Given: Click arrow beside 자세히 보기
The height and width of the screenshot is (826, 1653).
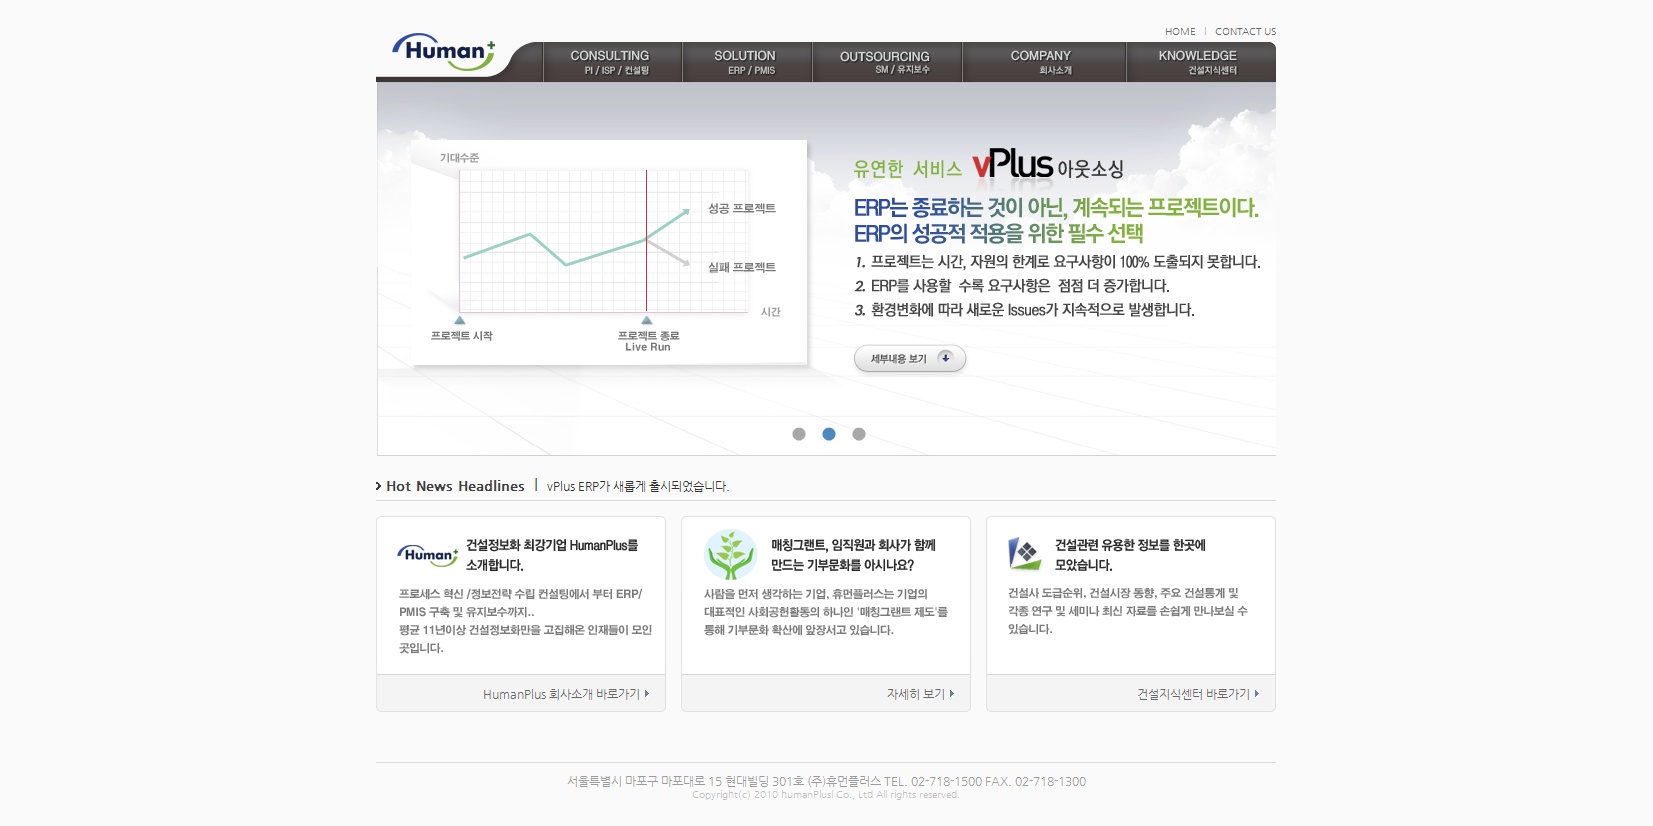Looking at the screenshot, I should click(952, 694).
